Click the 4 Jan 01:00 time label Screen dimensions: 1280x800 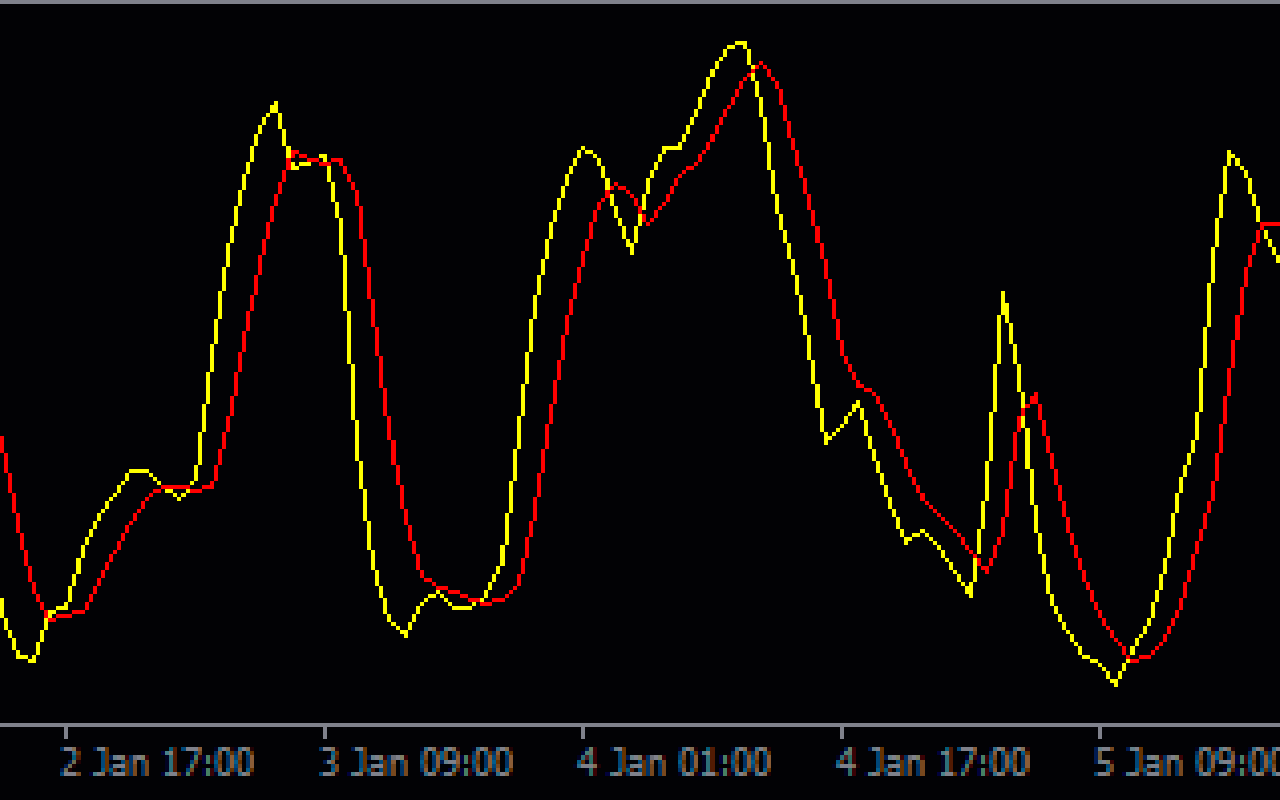tap(674, 762)
